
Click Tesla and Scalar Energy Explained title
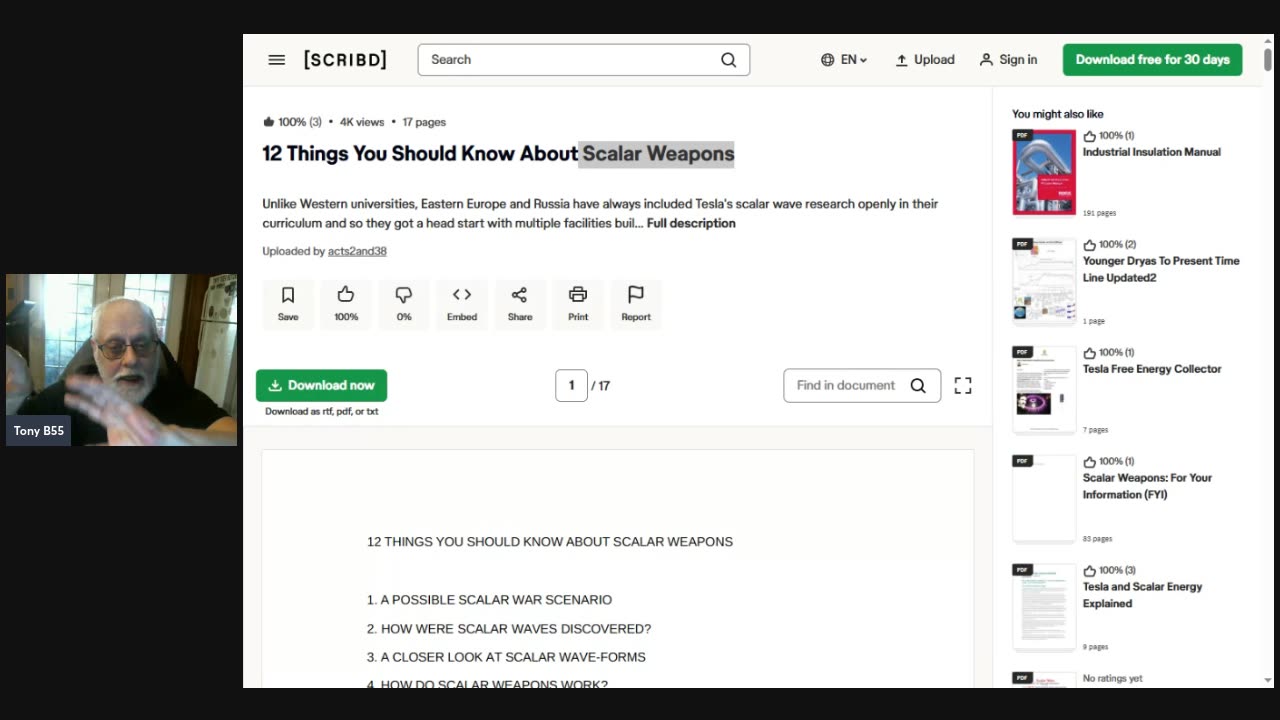[x=1142, y=595]
